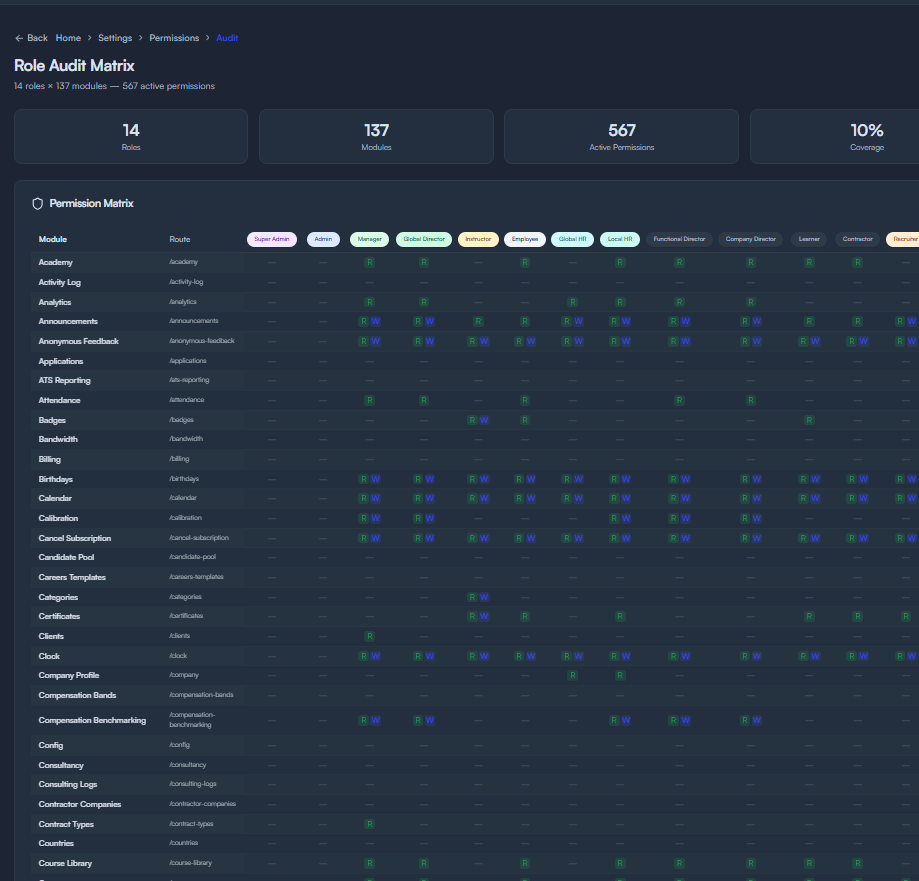This screenshot has height=881, width=919.
Task: Click the back arrow icon
Action: 19,38
